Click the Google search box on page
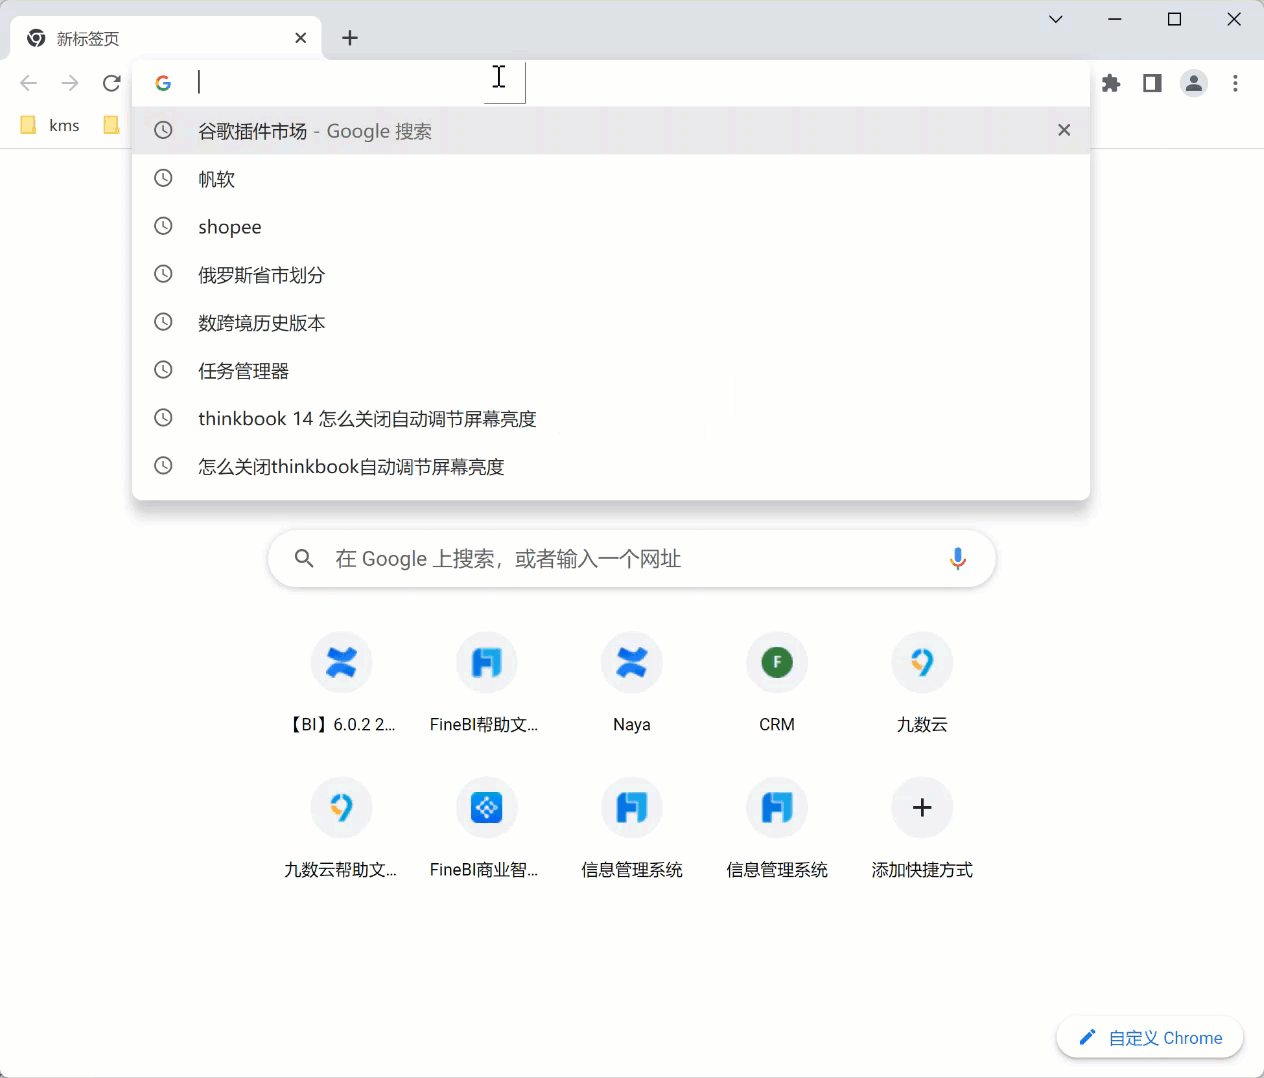This screenshot has height=1078, width=1264. 632,559
